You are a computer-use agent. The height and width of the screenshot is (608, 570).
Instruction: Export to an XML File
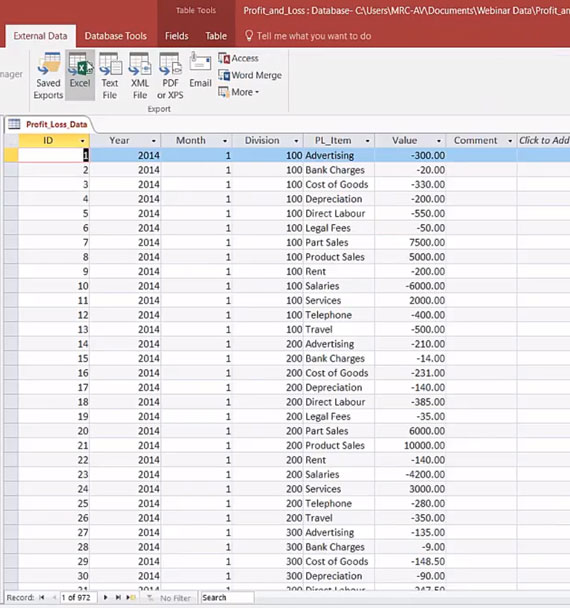pos(140,76)
